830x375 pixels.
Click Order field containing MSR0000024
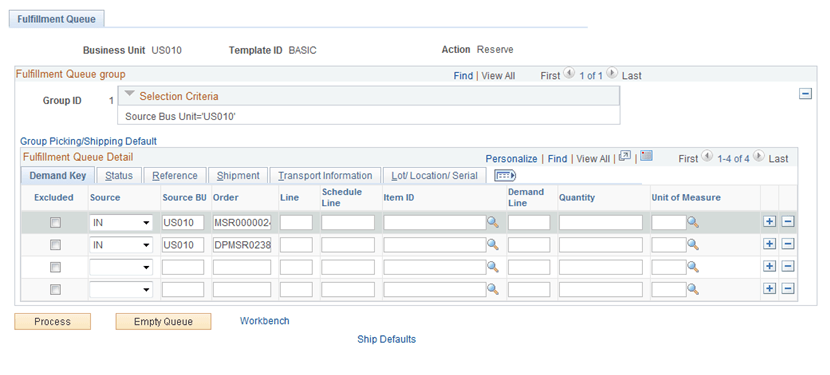(x=242, y=223)
